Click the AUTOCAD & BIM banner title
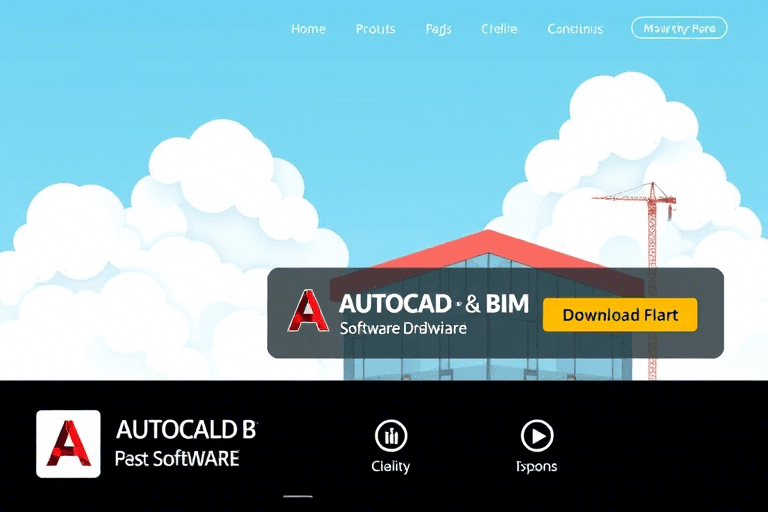 click(x=433, y=303)
